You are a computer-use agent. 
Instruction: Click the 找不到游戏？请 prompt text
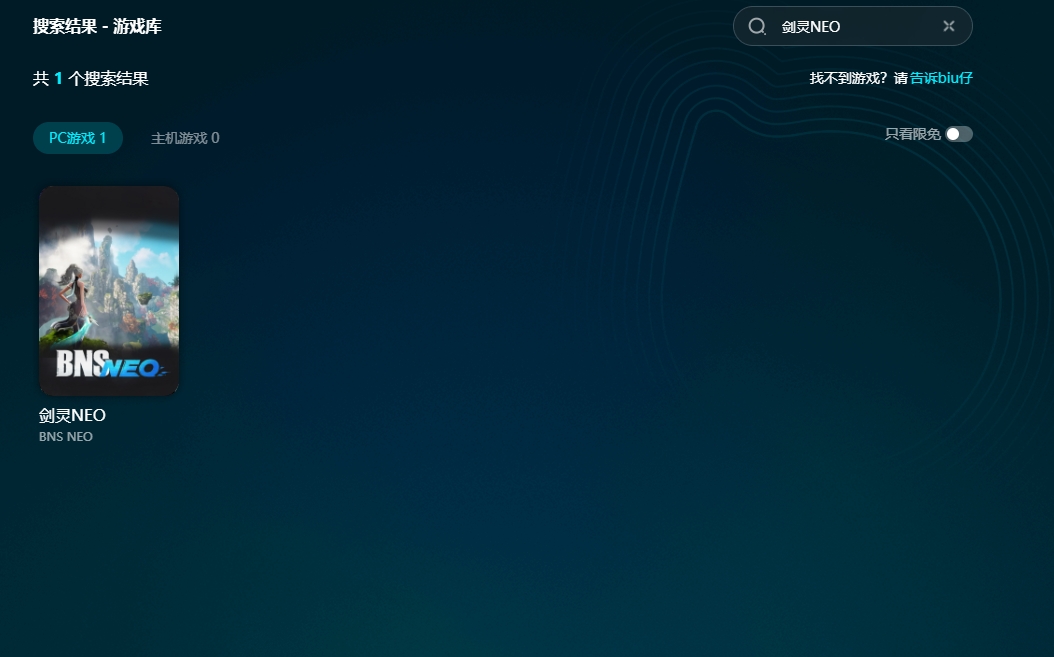tap(858, 78)
